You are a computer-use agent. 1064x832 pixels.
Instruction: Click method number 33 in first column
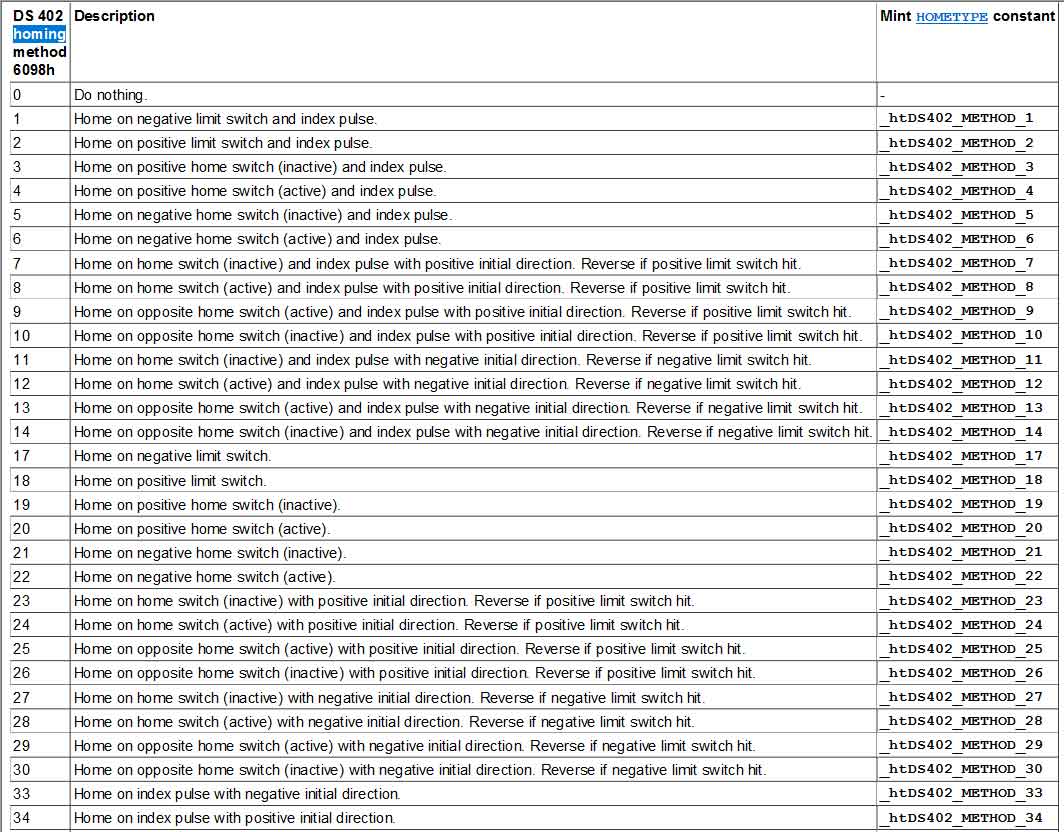(x=22, y=794)
